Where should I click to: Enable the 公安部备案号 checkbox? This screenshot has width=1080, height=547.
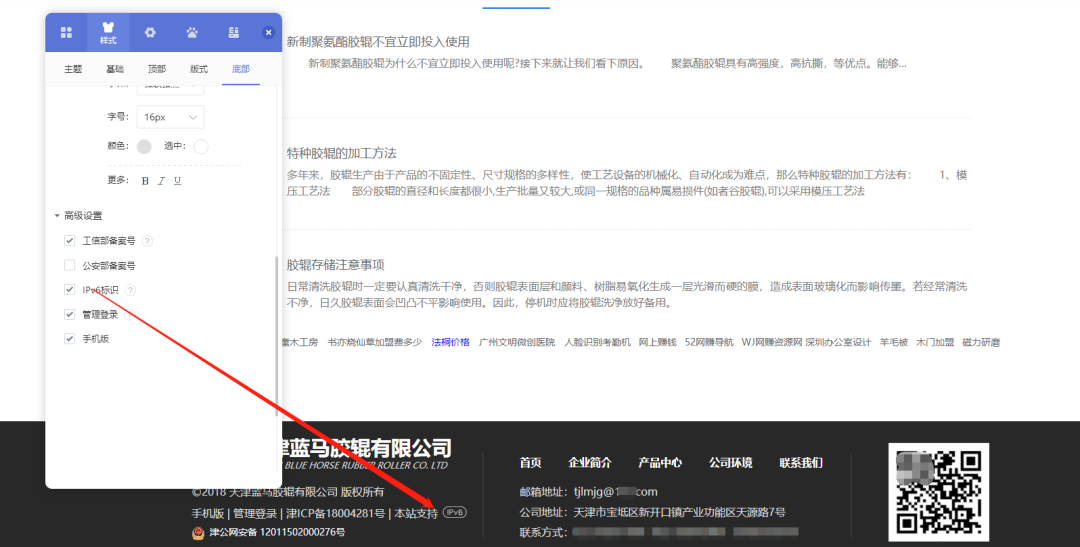(70, 266)
